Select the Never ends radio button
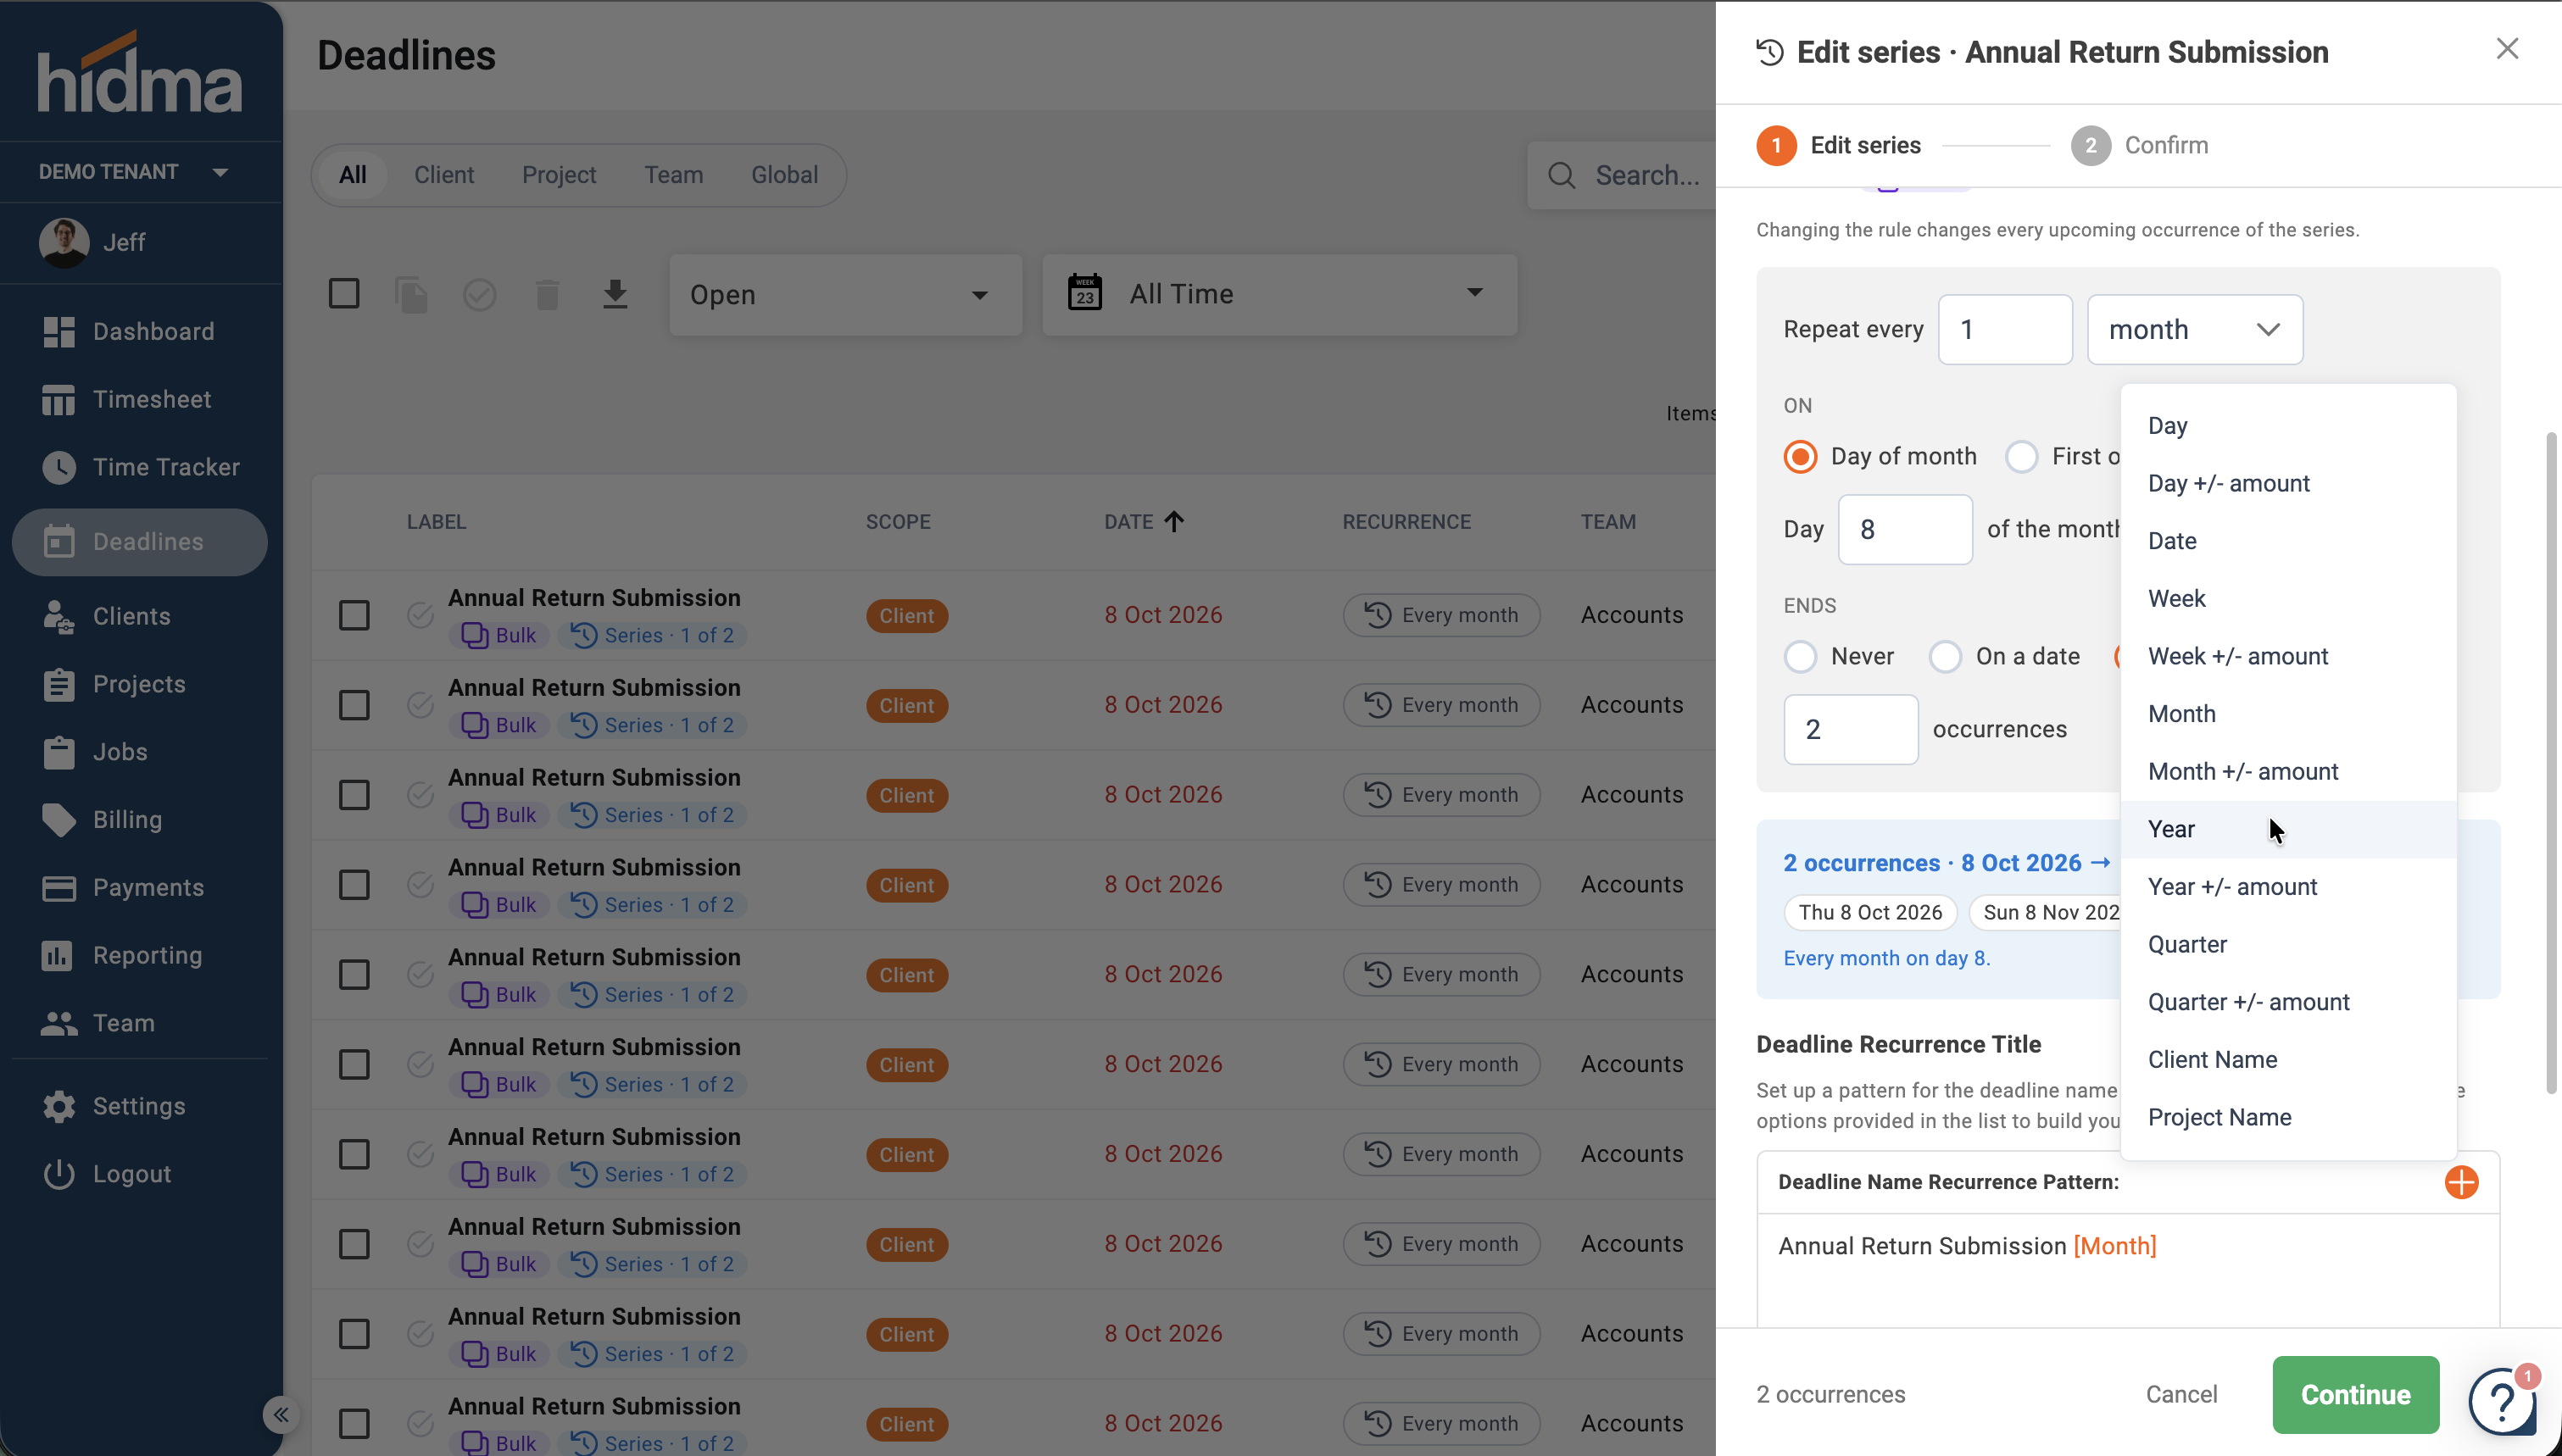 coord(1800,657)
